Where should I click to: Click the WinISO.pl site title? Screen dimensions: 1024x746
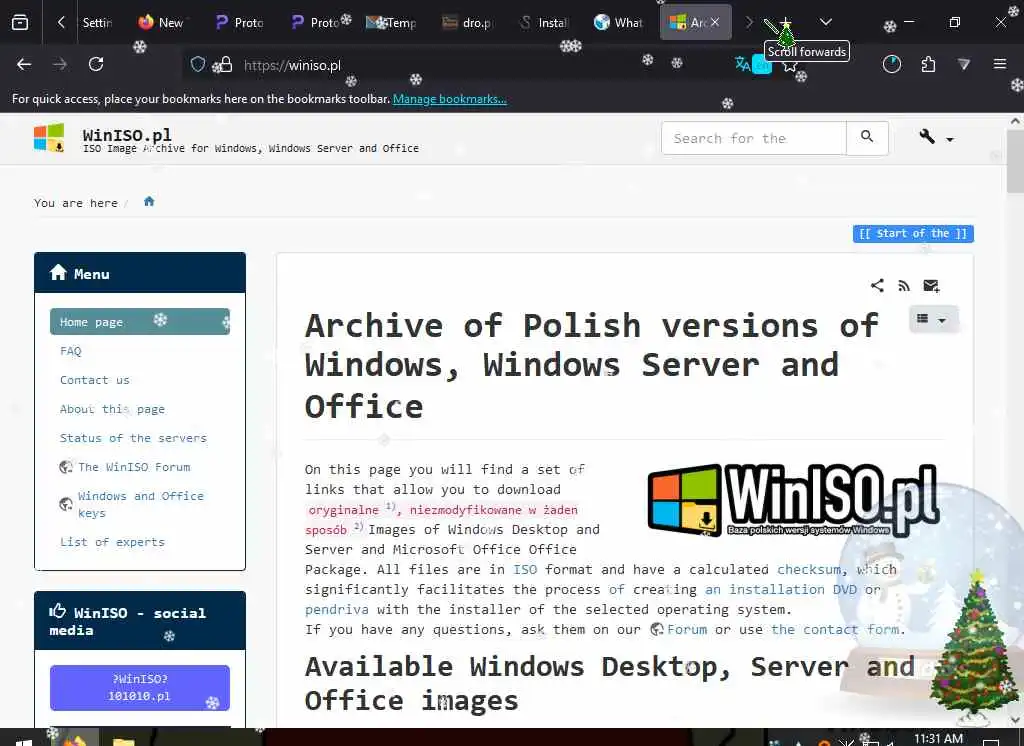pos(127,134)
